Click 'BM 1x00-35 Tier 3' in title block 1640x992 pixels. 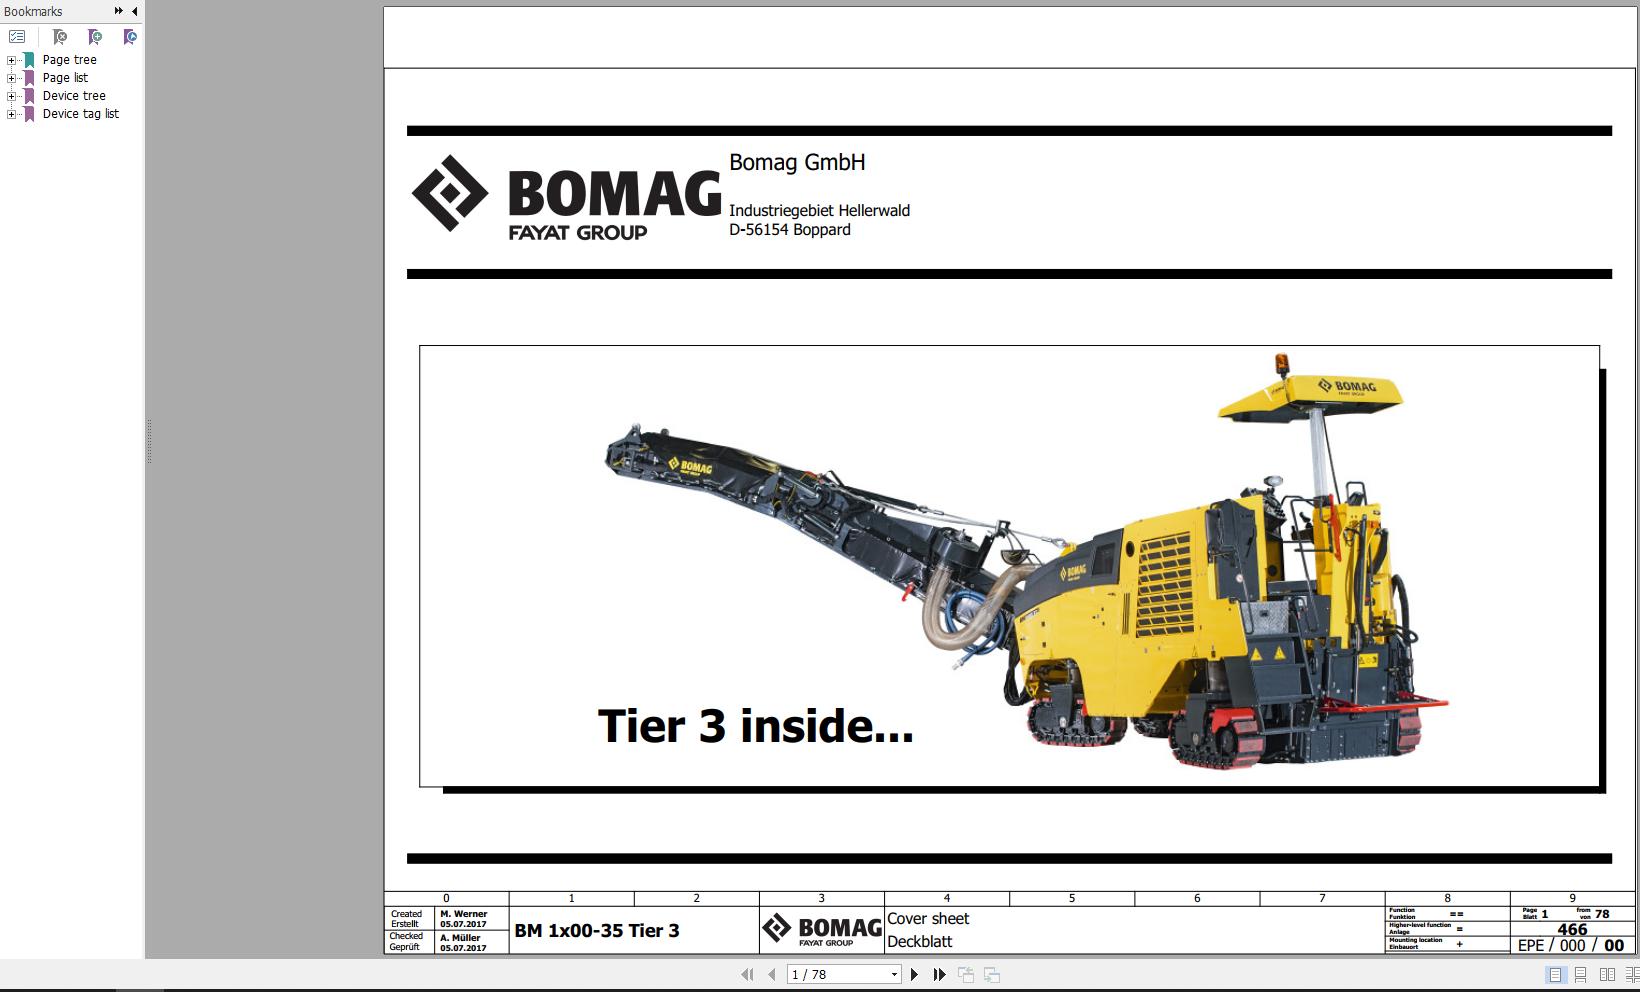tap(597, 931)
